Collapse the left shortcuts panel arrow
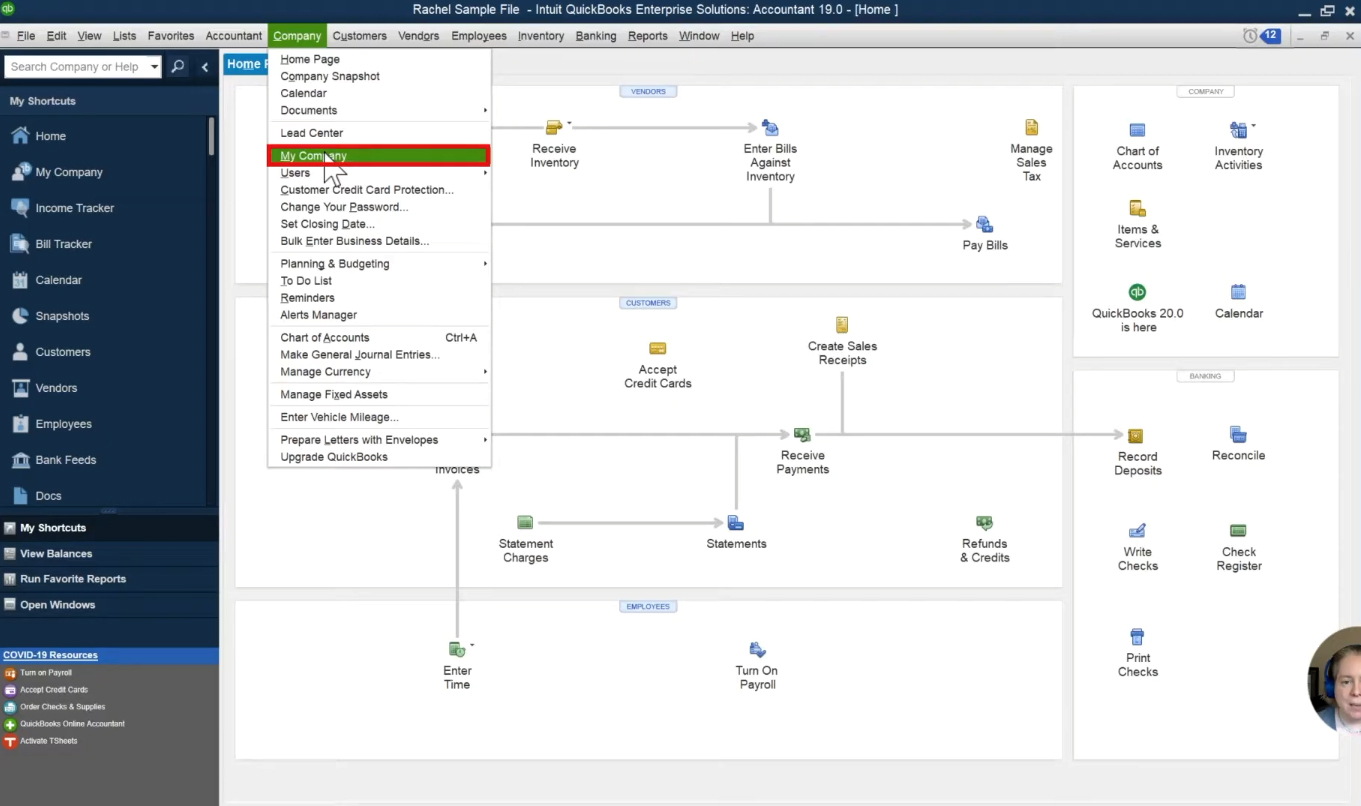This screenshot has width=1361, height=806. tap(205, 67)
